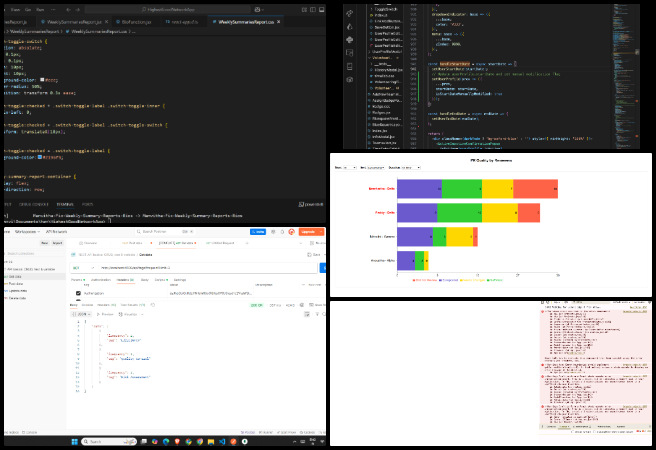Toggle the Sufficient legend item in the chart
The image size is (656, 450).
(495, 280)
